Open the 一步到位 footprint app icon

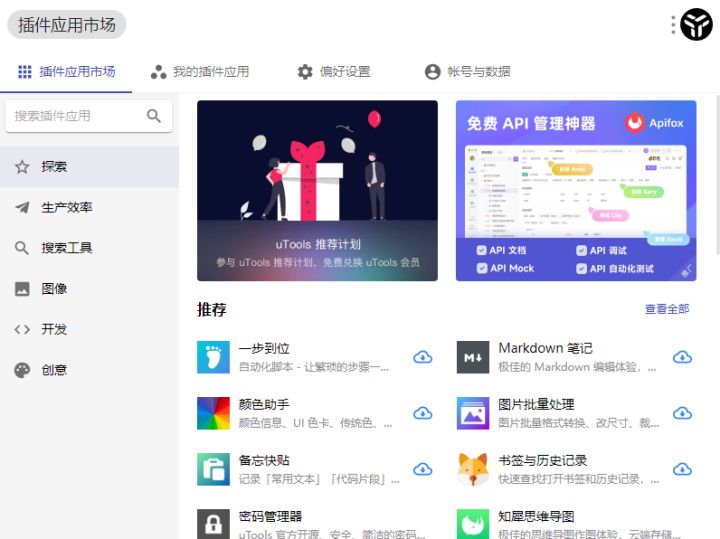coord(214,357)
